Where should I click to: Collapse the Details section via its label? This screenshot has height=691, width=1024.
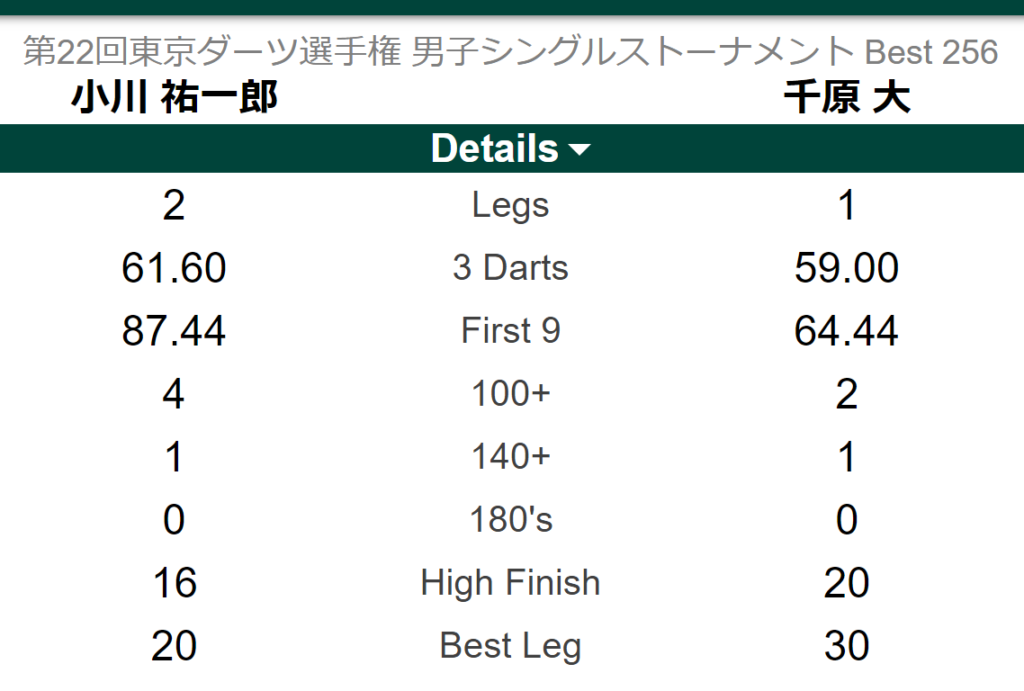(x=494, y=149)
